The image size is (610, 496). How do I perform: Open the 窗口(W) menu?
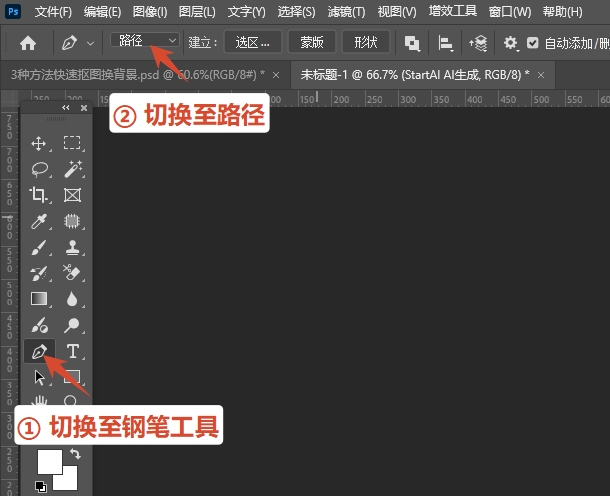tap(510, 12)
